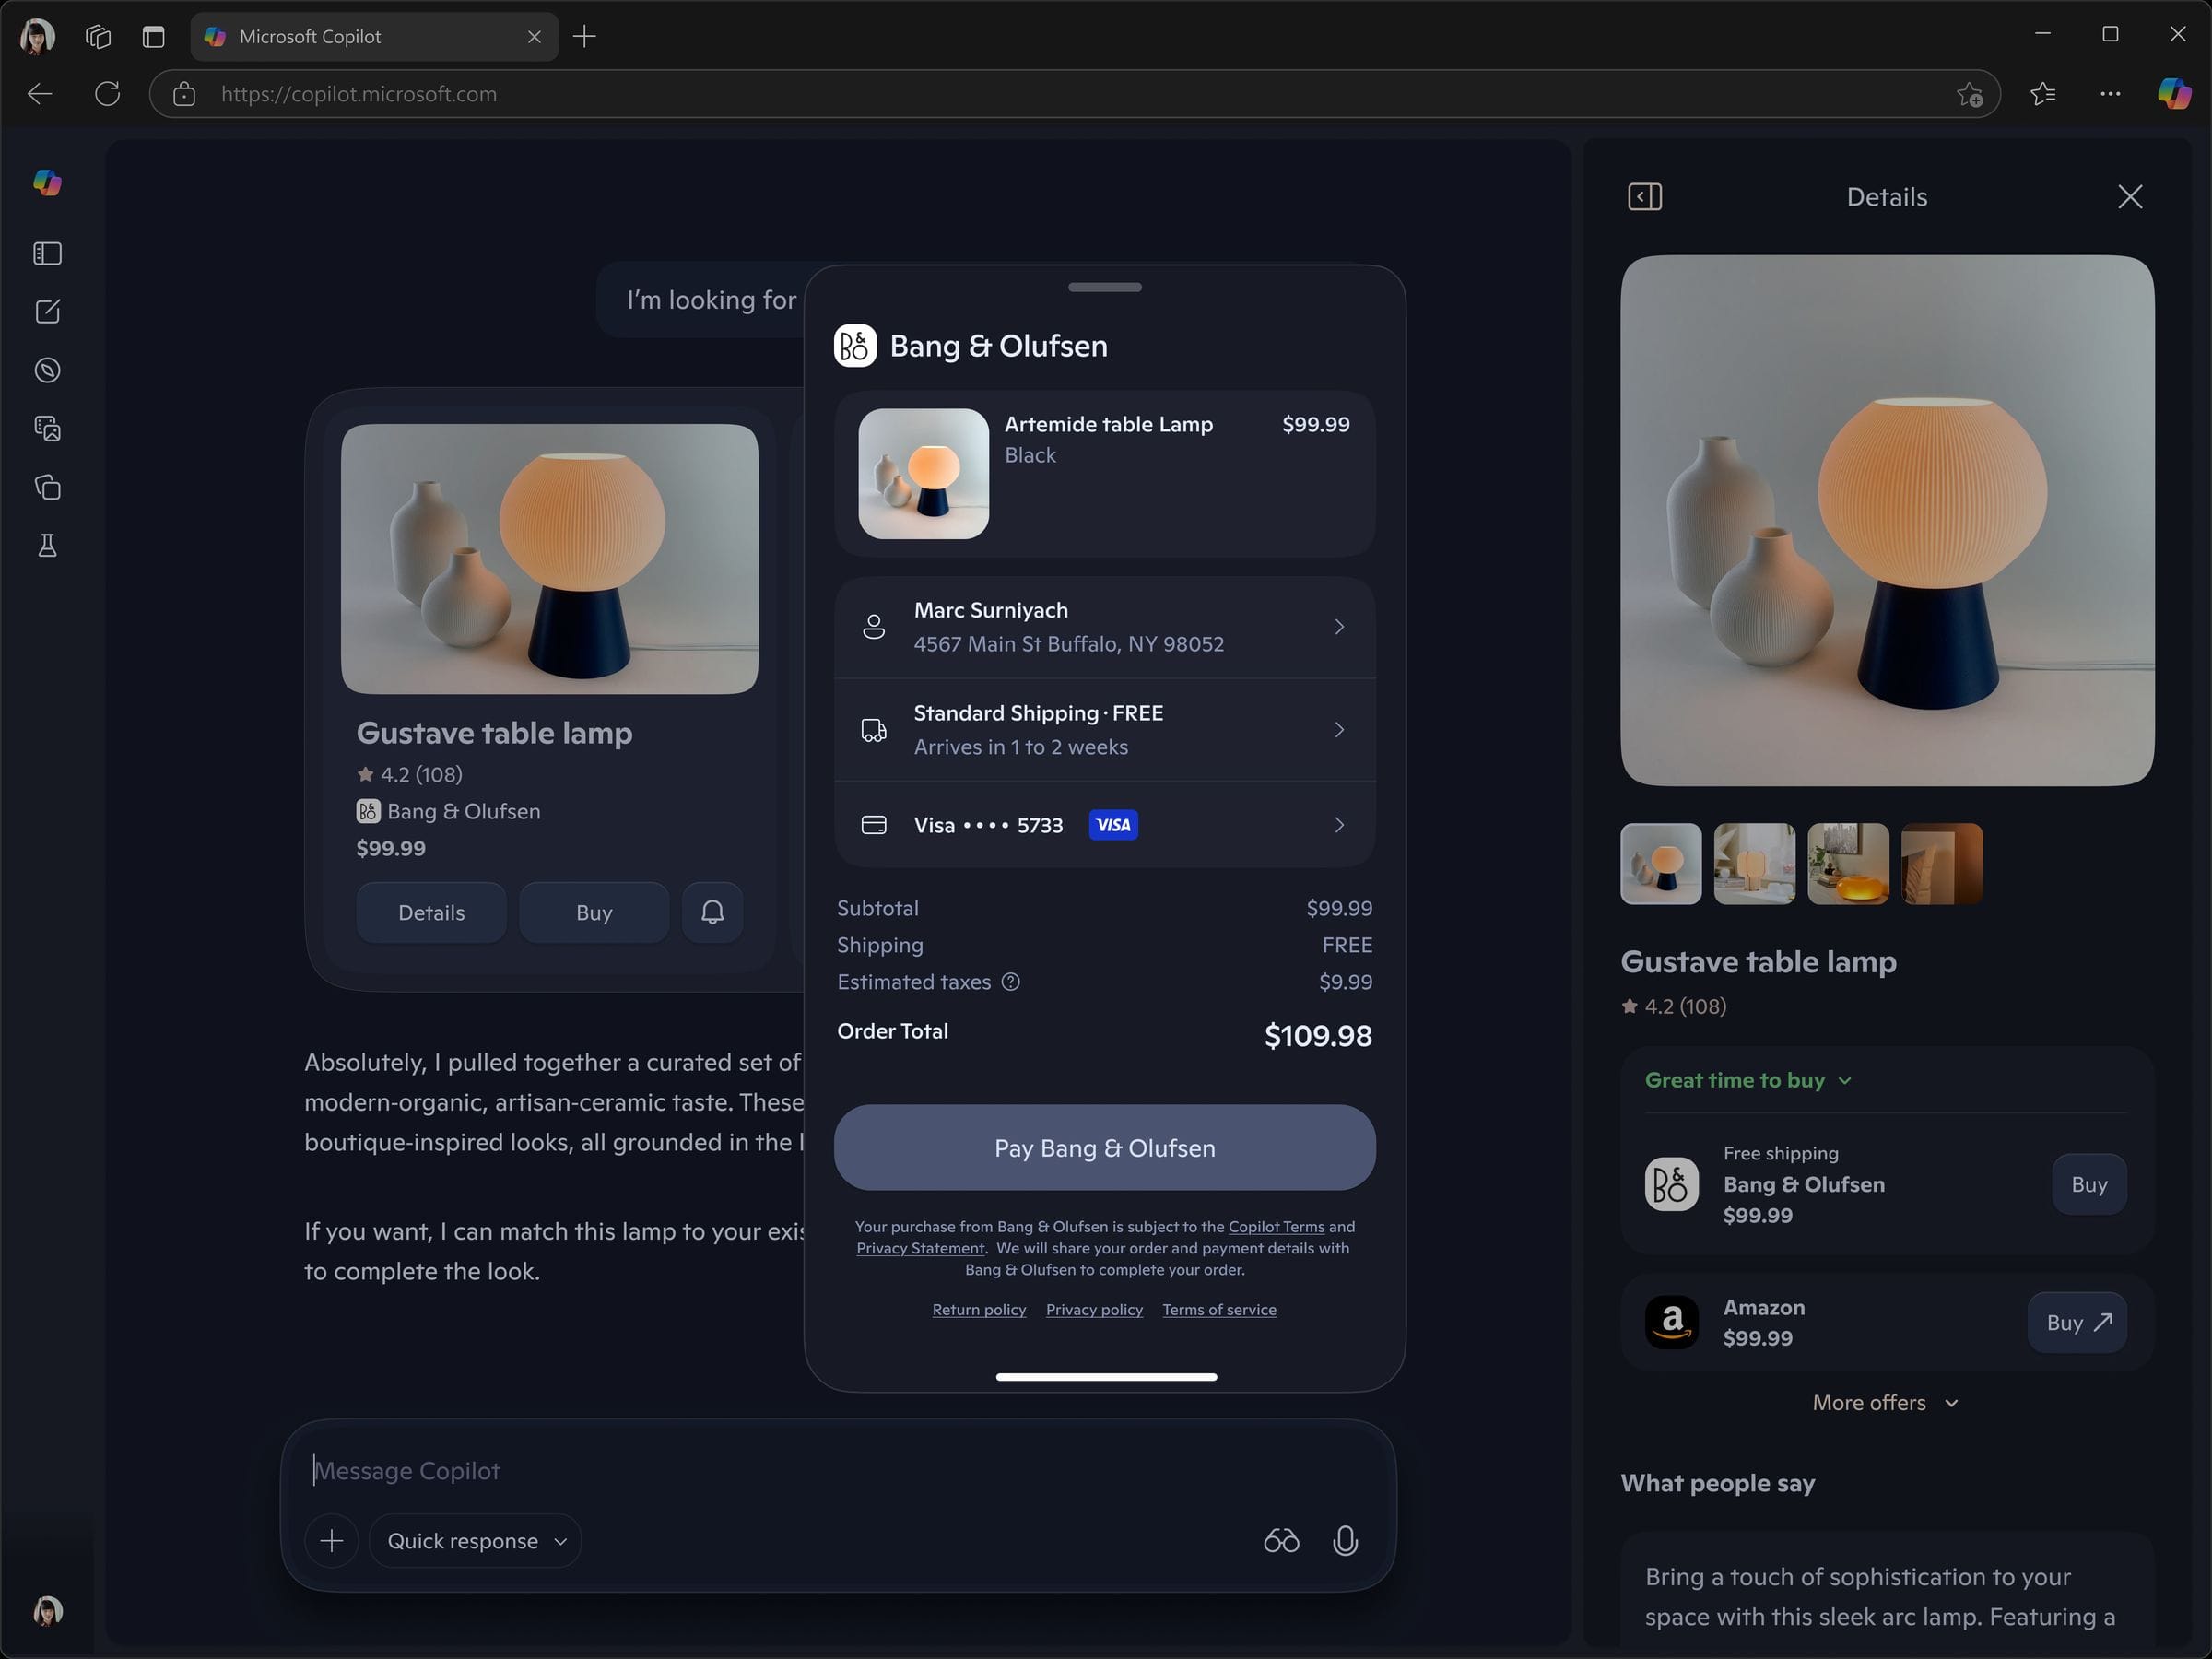Viewport: 2212px width, 1659px height.
Task: Reload the page with refresh icon
Action: pos(108,94)
